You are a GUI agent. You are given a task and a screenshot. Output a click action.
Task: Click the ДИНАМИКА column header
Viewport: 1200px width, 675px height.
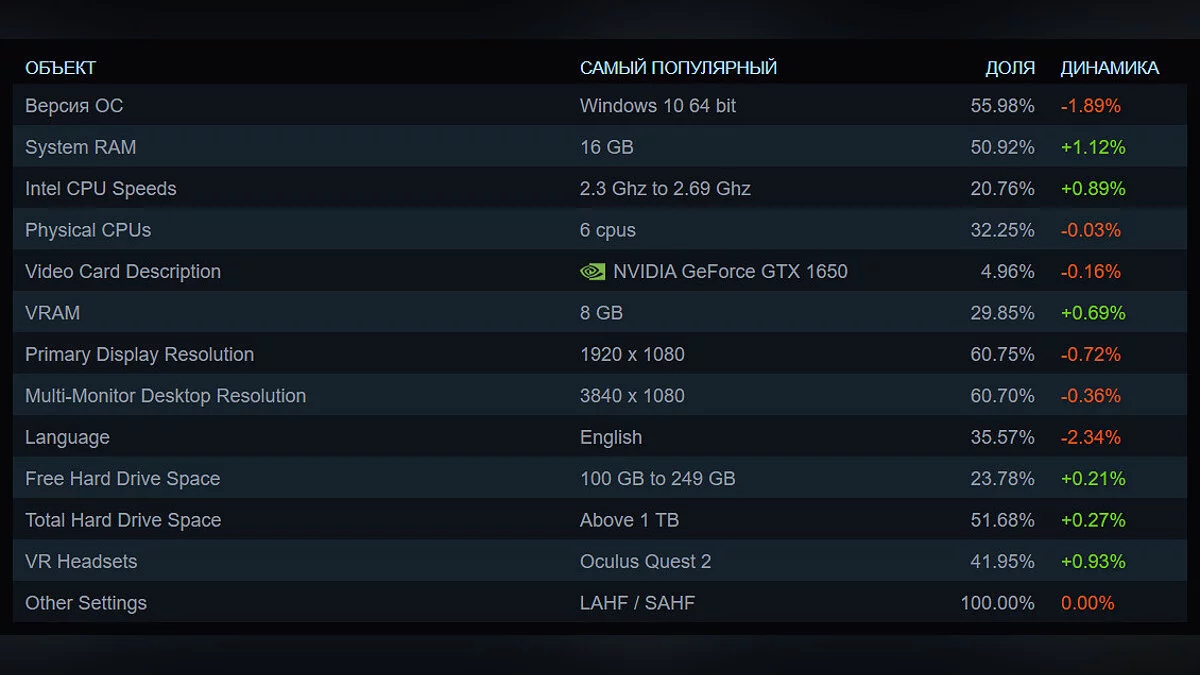(1110, 68)
